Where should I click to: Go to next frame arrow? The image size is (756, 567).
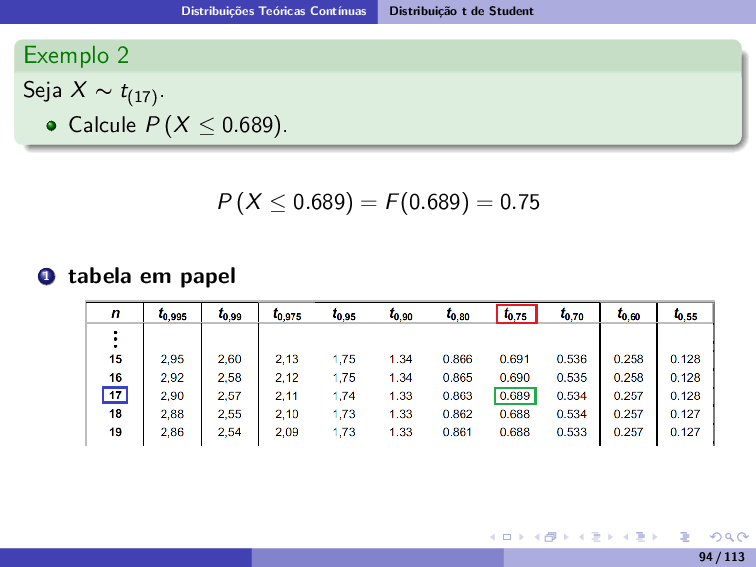(566, 537)
